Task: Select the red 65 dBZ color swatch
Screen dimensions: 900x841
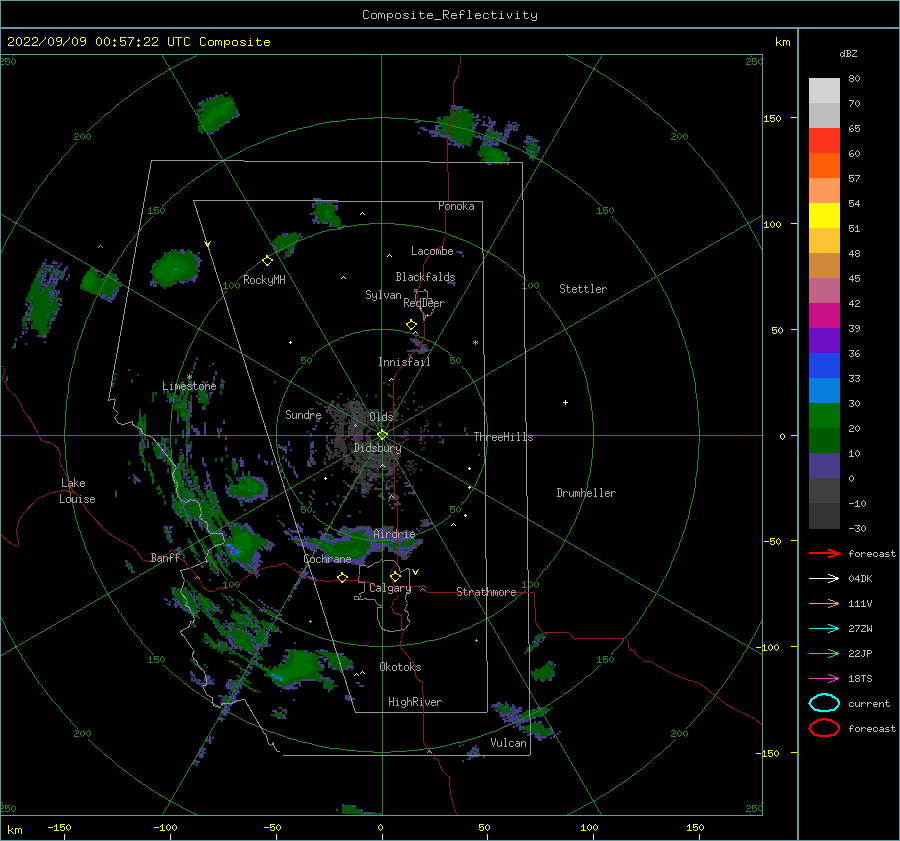Action: pyautogui.click(x=824, y=140)
